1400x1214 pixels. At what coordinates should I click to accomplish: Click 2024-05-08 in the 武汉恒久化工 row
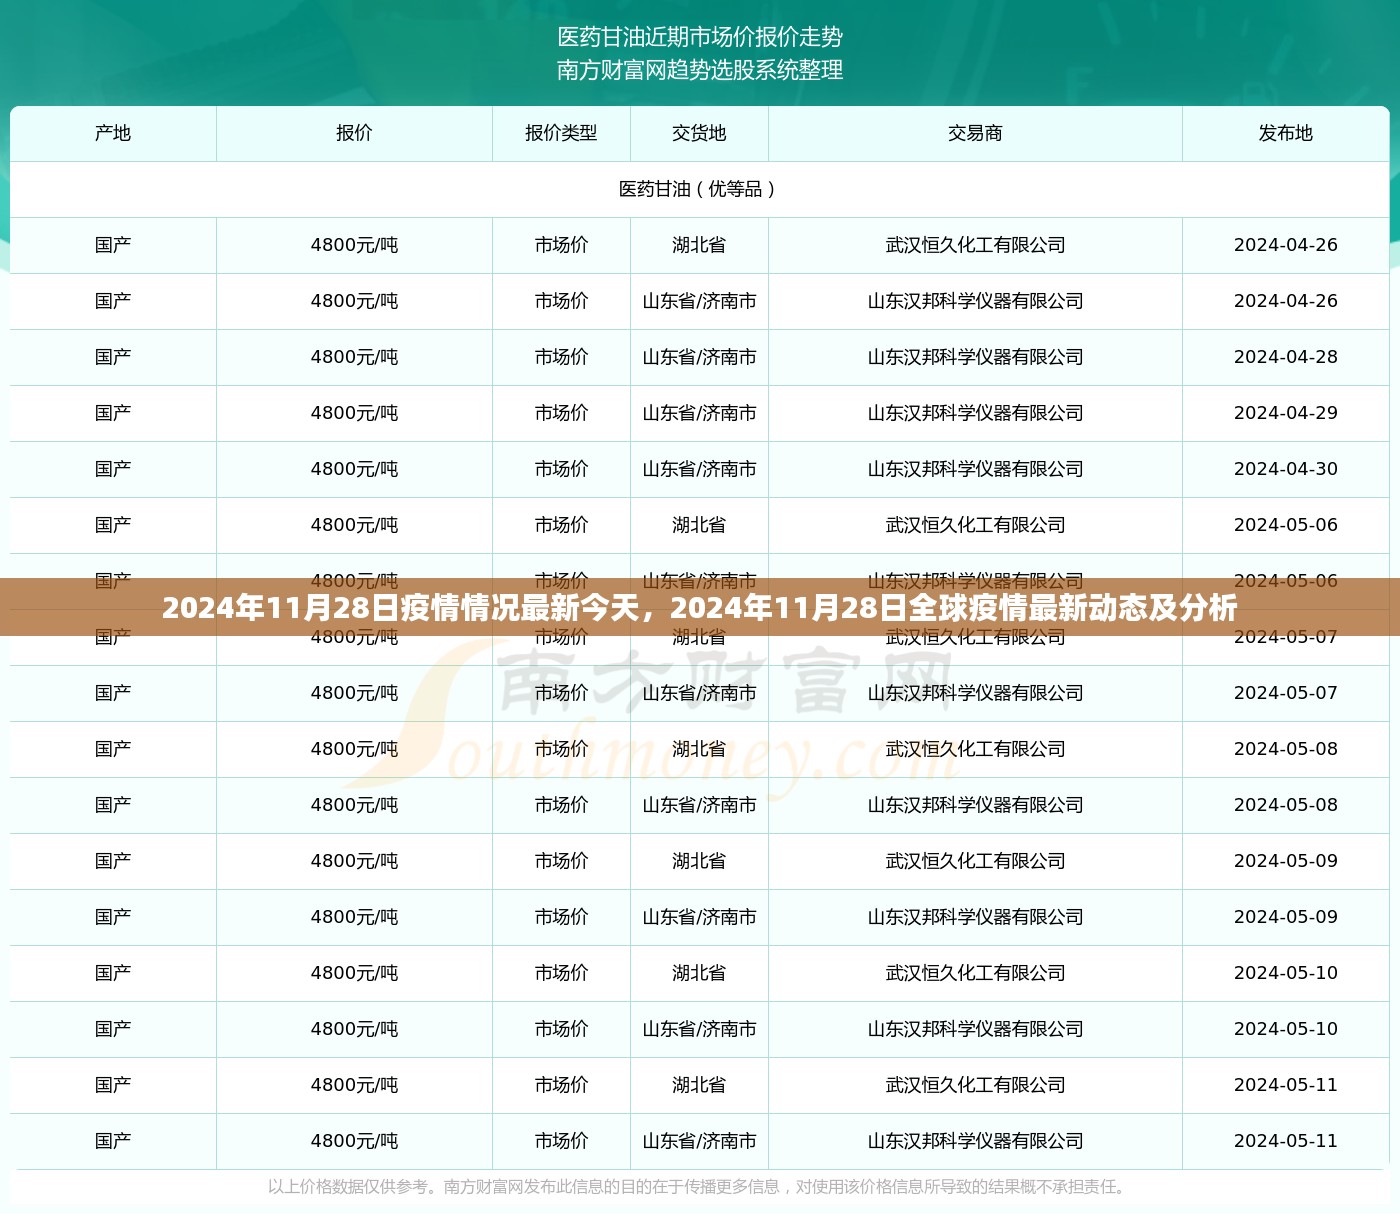tap(1286, 749)
